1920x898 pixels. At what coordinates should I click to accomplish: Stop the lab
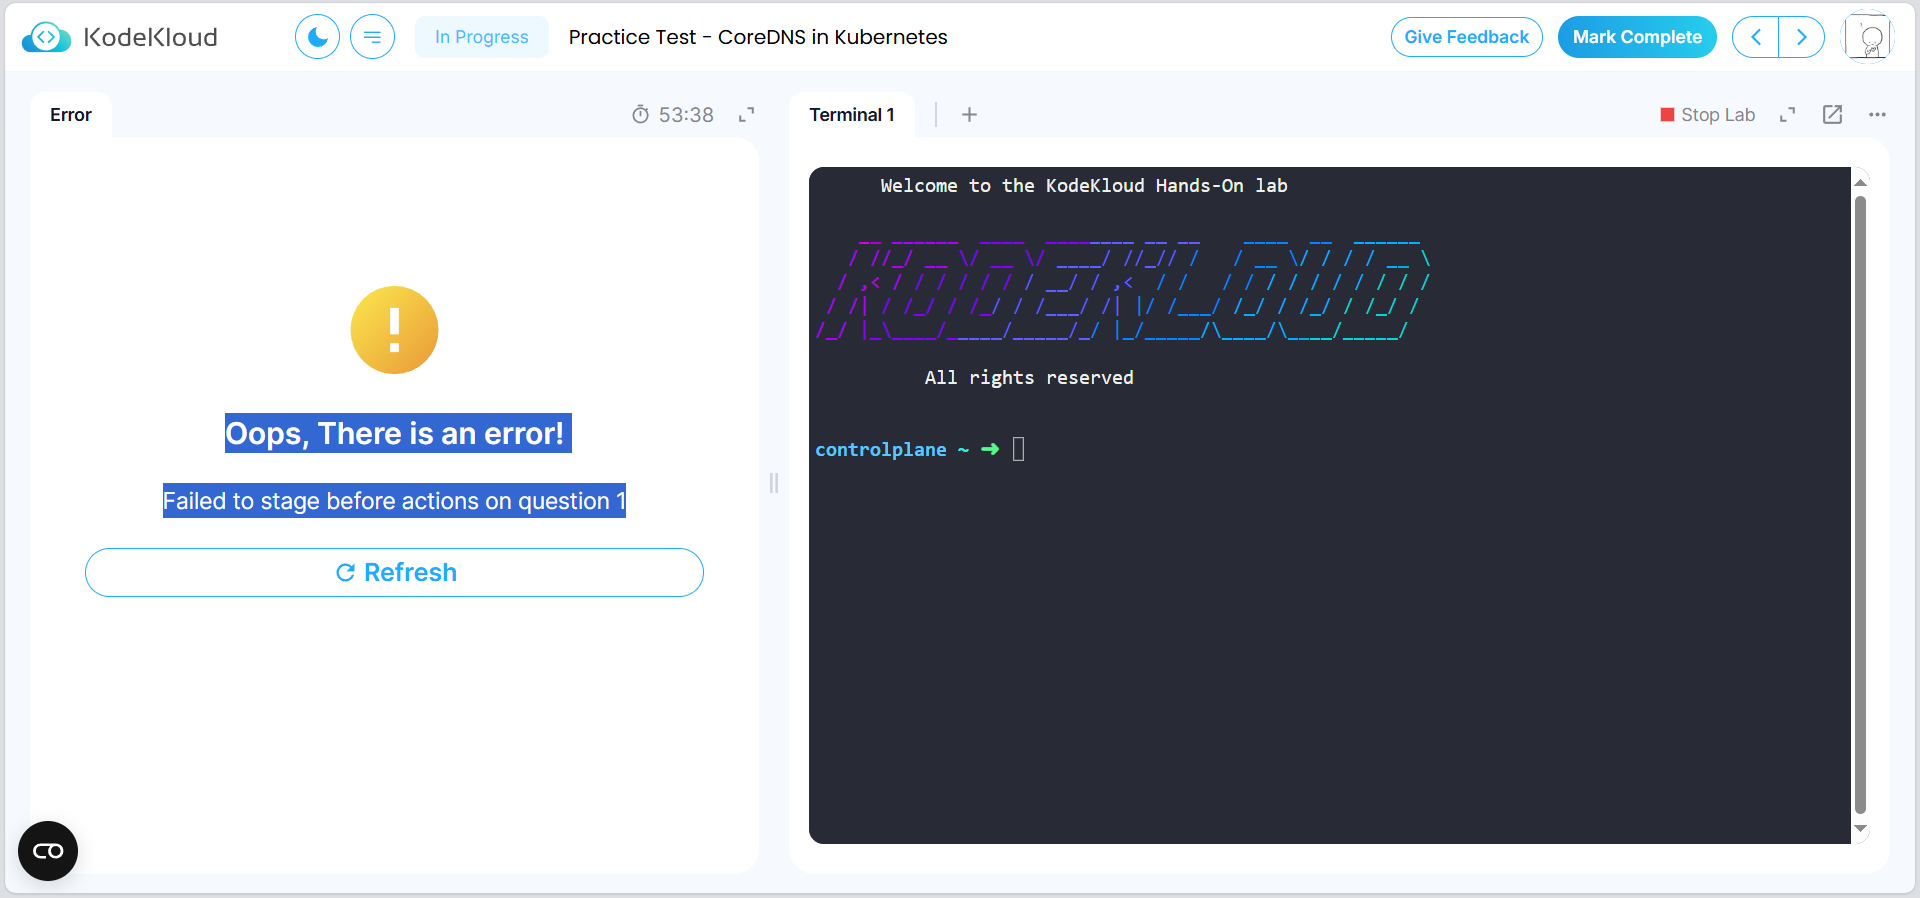pos(1708,115)
